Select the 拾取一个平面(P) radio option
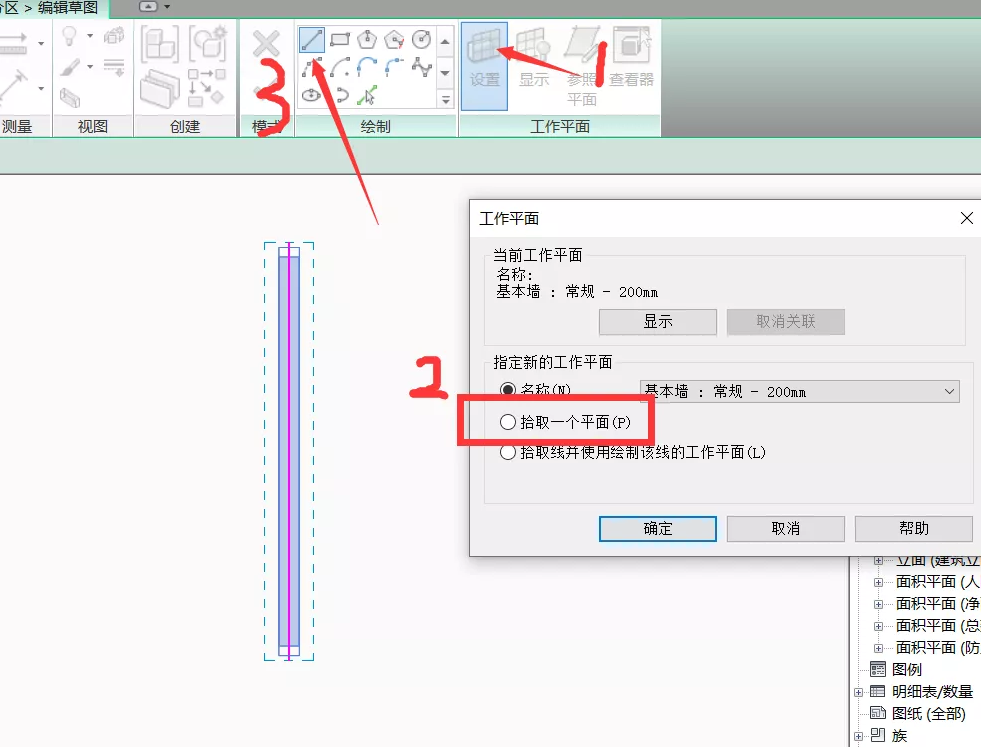 pos(508,423)
